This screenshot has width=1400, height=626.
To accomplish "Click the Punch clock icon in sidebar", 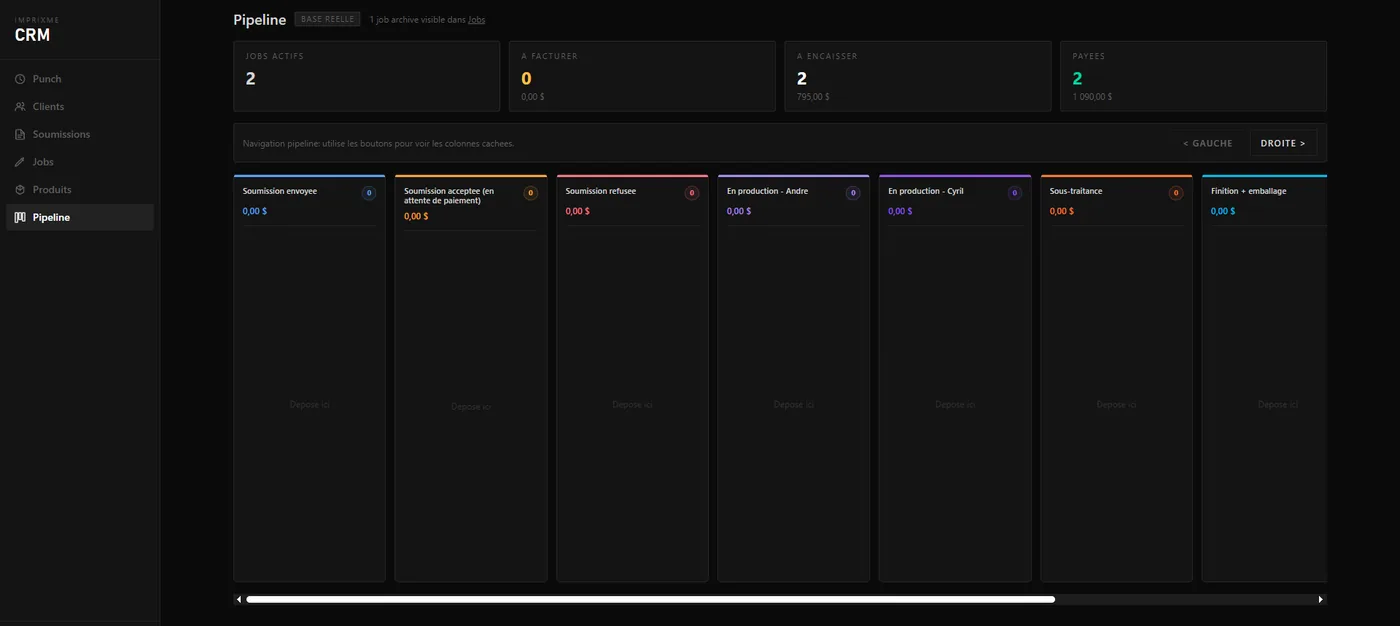I will [20, 79].
